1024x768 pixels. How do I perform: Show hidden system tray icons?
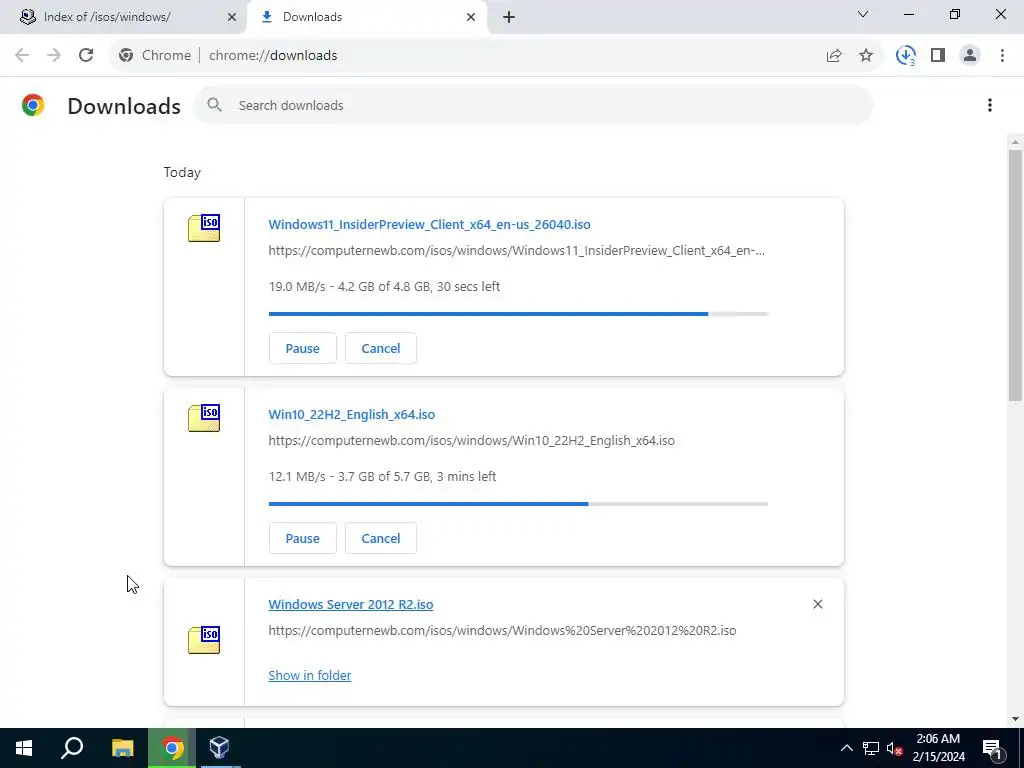[846, 748]
